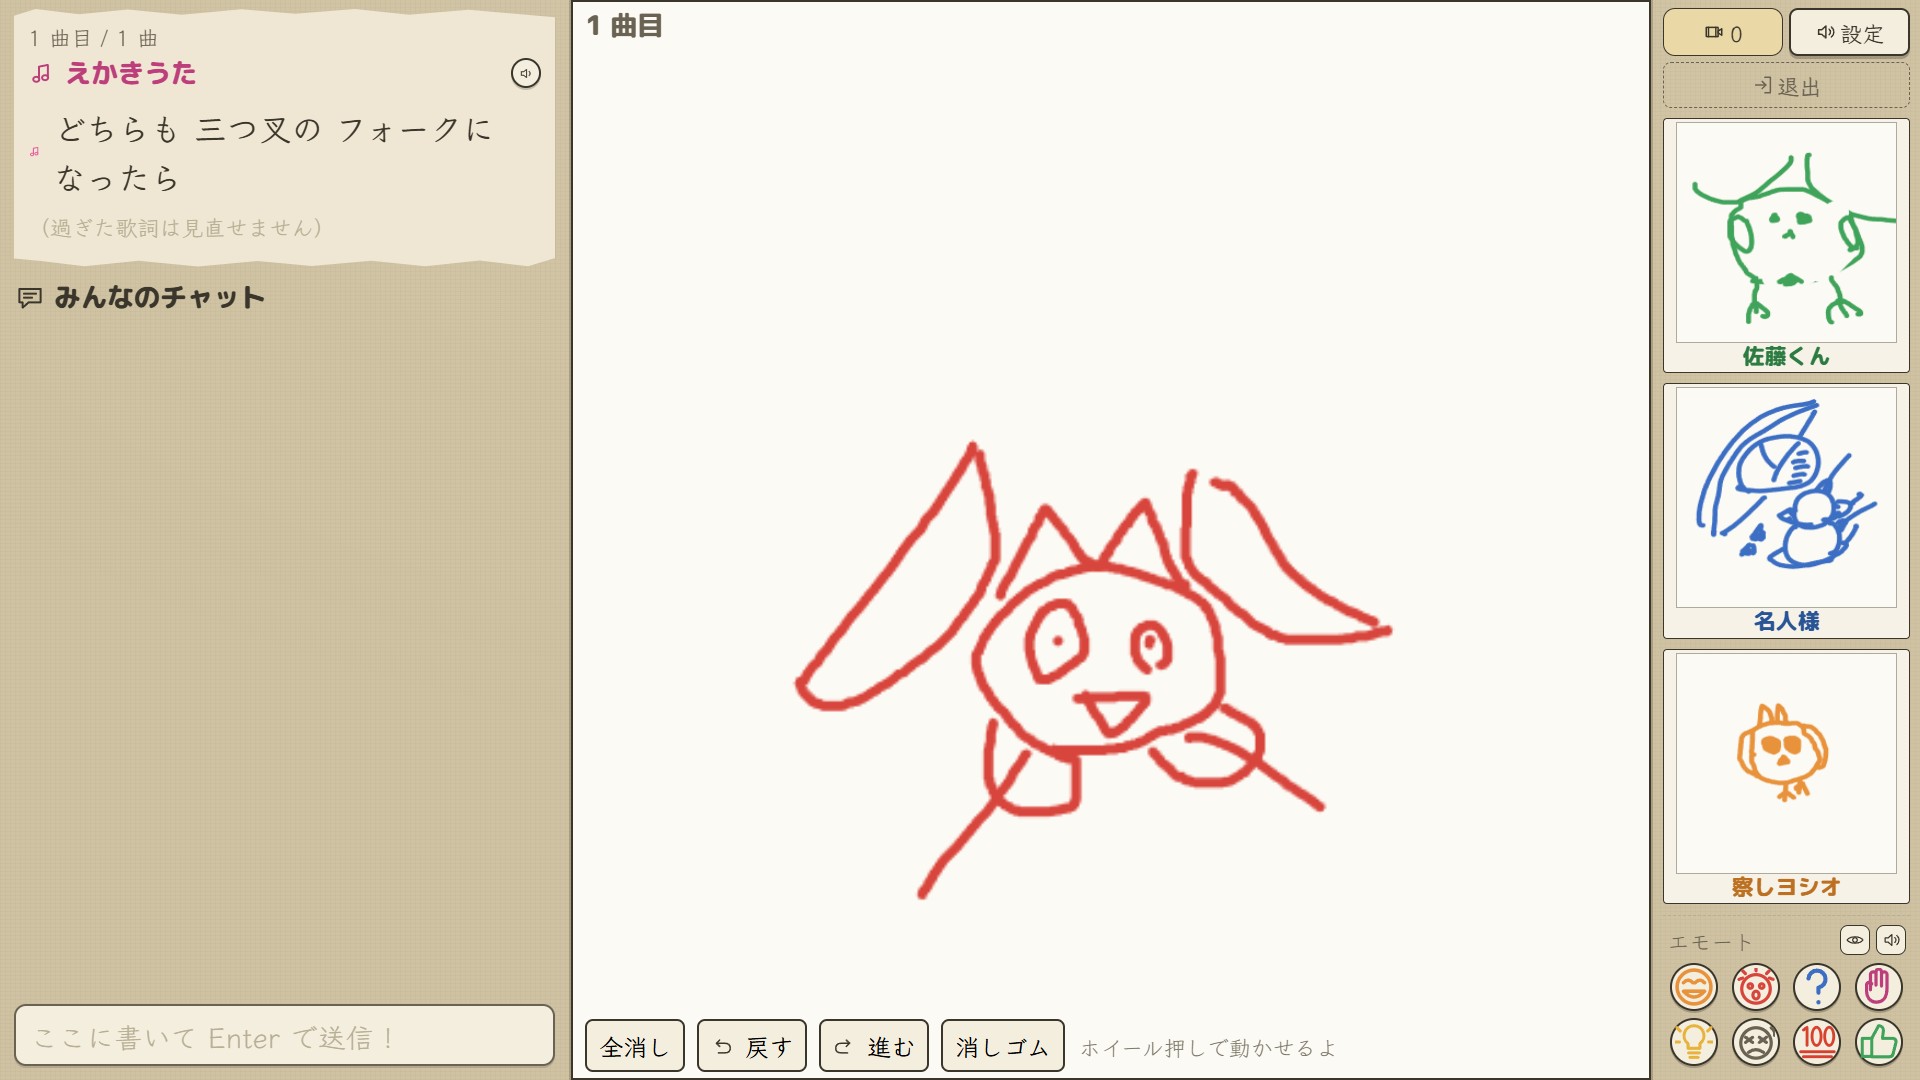Toggle emote sound with the speaker icon
The height and width of the screenshot is (1080, 1920).
coord(1891,940)
